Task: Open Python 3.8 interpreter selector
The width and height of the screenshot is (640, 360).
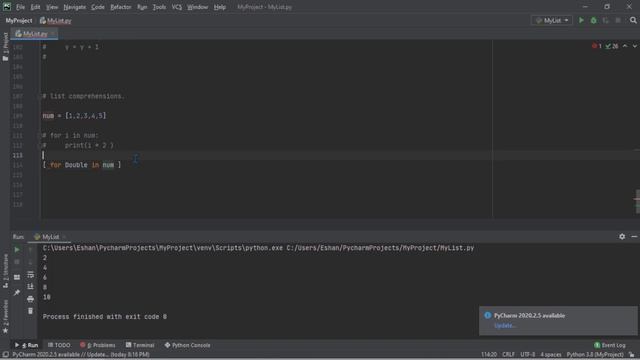Action: pyautogui.click(x=595, y=354)
